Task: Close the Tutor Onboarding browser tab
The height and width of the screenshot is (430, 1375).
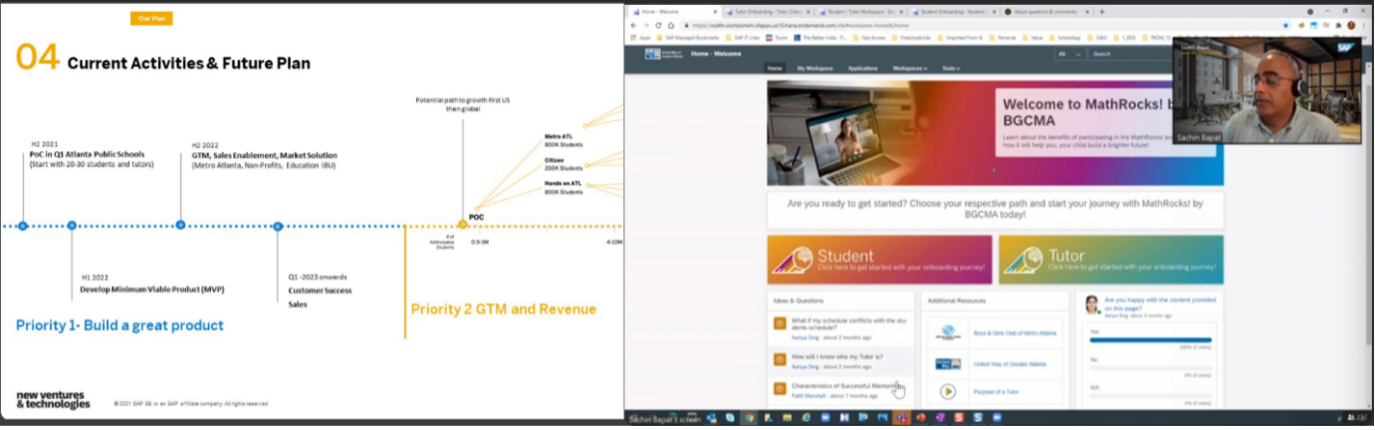Action: point(808,12)
